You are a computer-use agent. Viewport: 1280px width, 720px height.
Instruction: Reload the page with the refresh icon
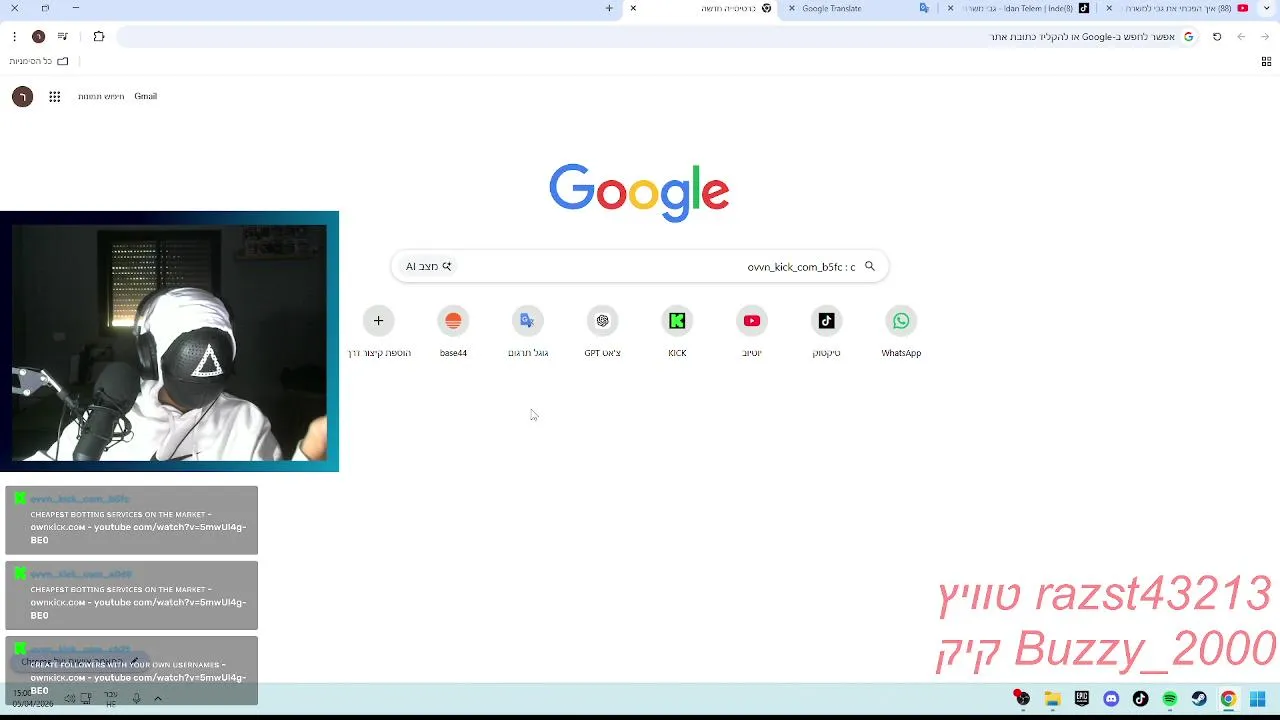pyautogui.click(x=1217, y=37)
